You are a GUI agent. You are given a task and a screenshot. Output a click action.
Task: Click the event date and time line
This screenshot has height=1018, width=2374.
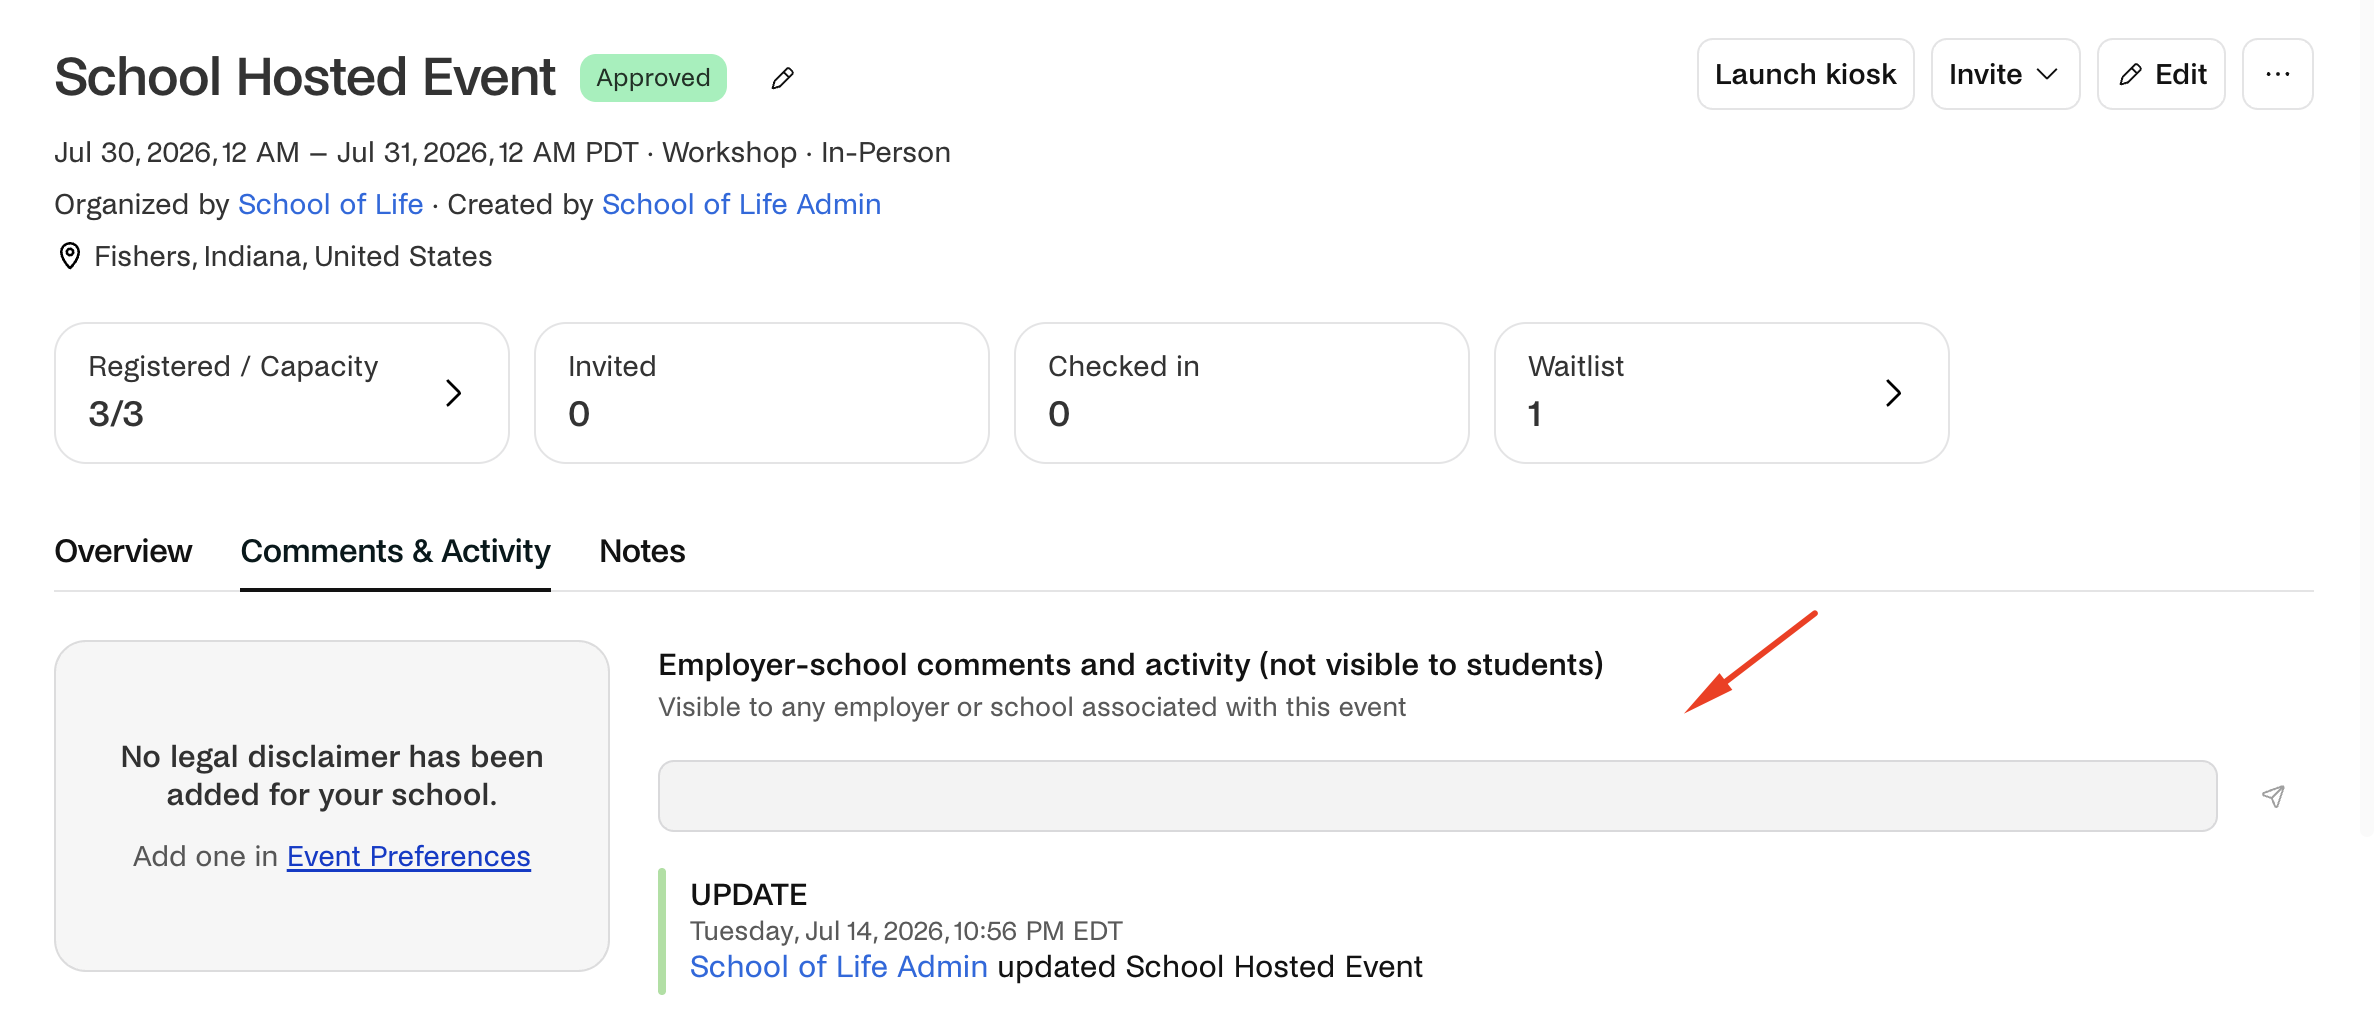tap(502, 152)
